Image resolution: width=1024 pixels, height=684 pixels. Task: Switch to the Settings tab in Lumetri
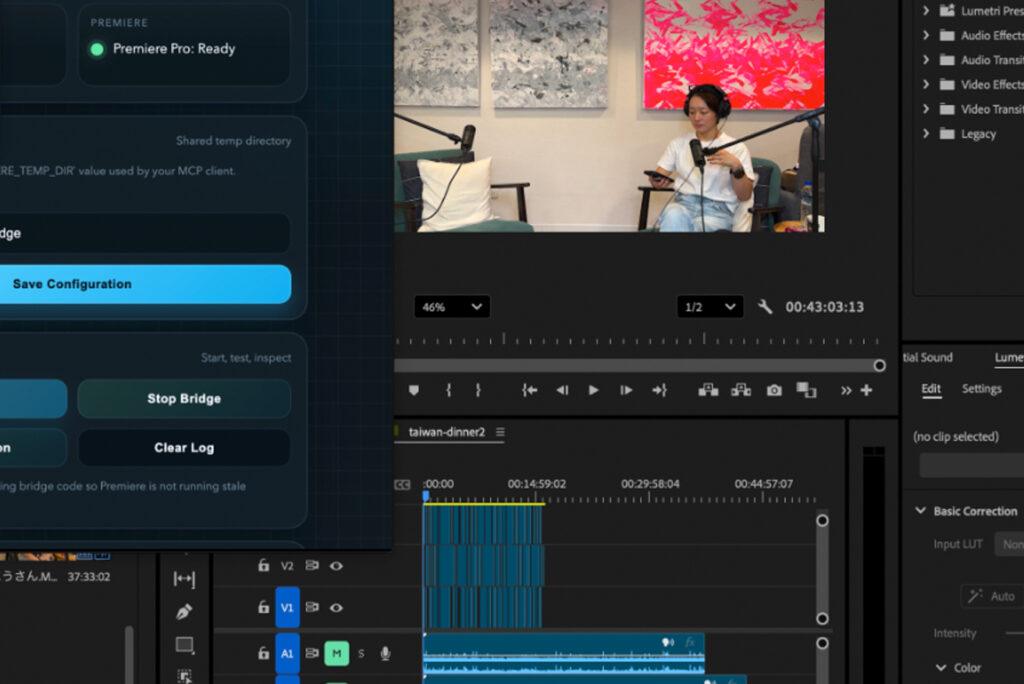point(981,389)
